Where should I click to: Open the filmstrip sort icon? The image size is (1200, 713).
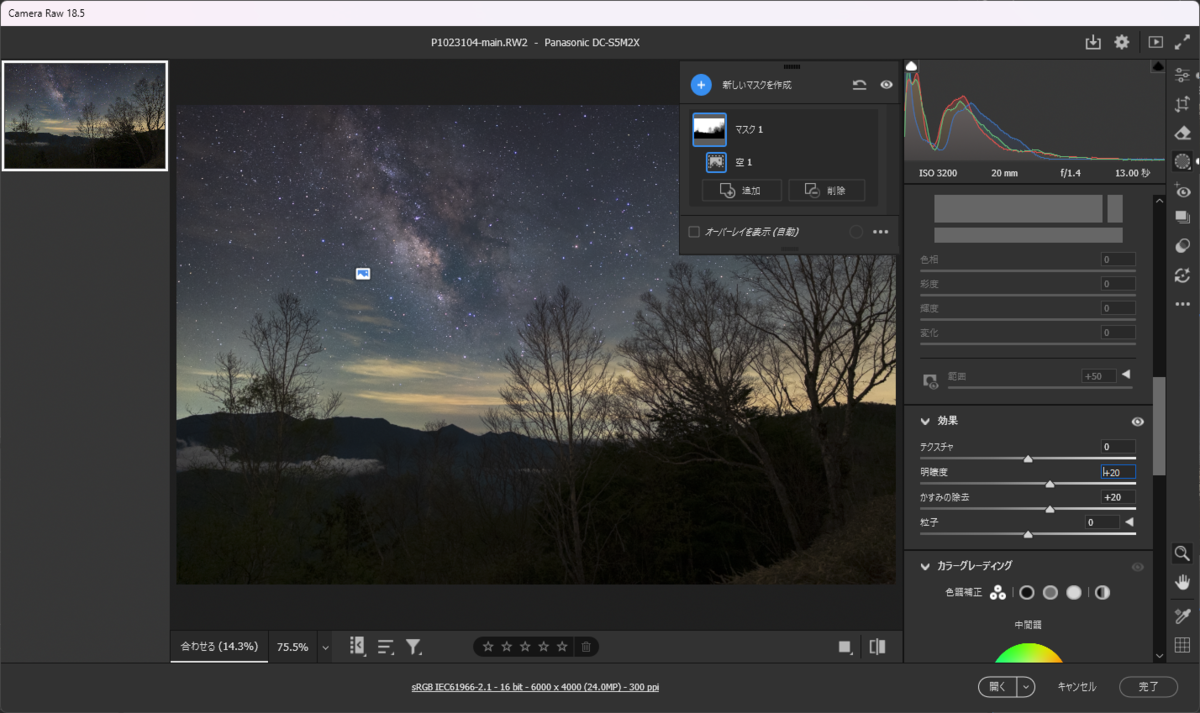386,647
